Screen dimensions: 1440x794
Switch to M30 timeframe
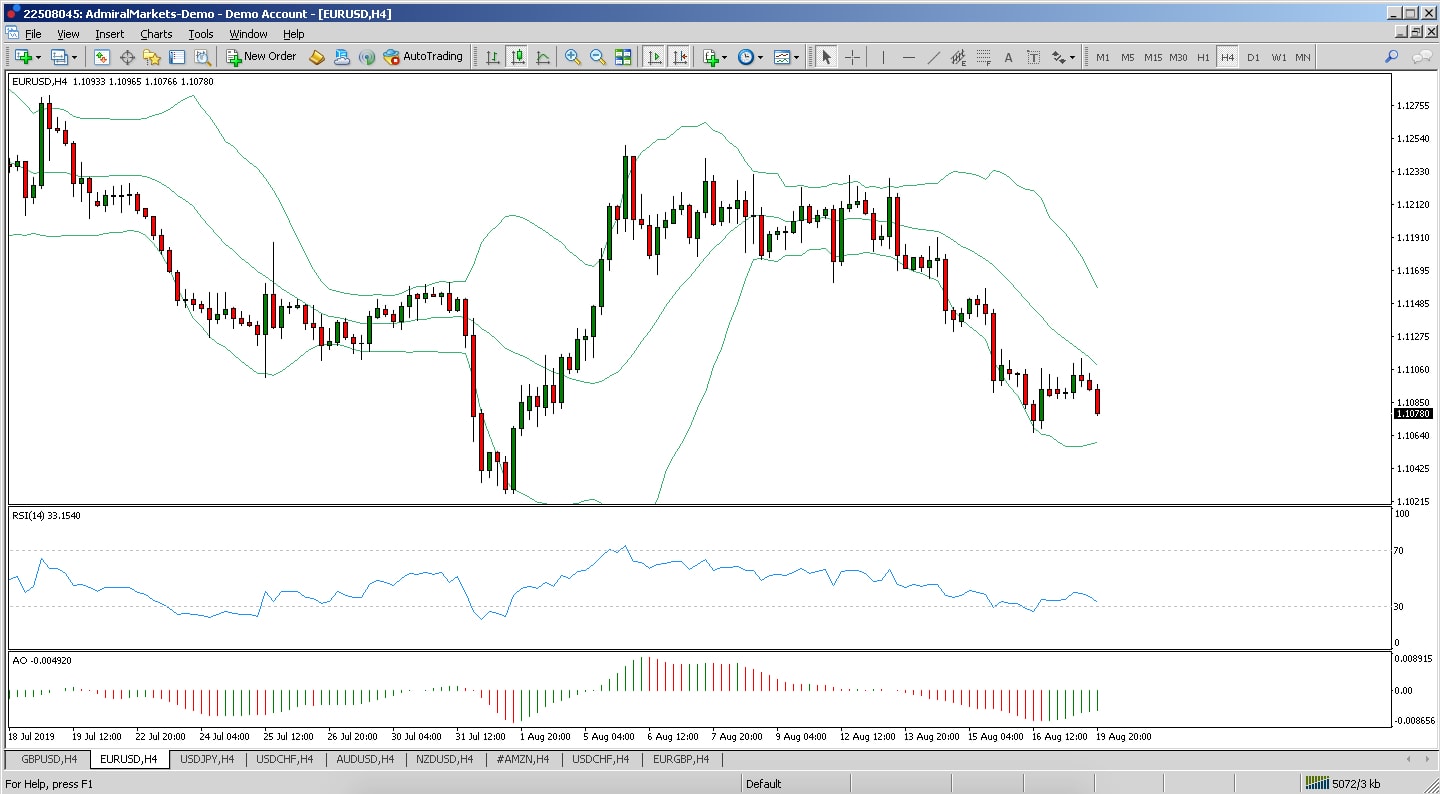(x=1178, y=57)
